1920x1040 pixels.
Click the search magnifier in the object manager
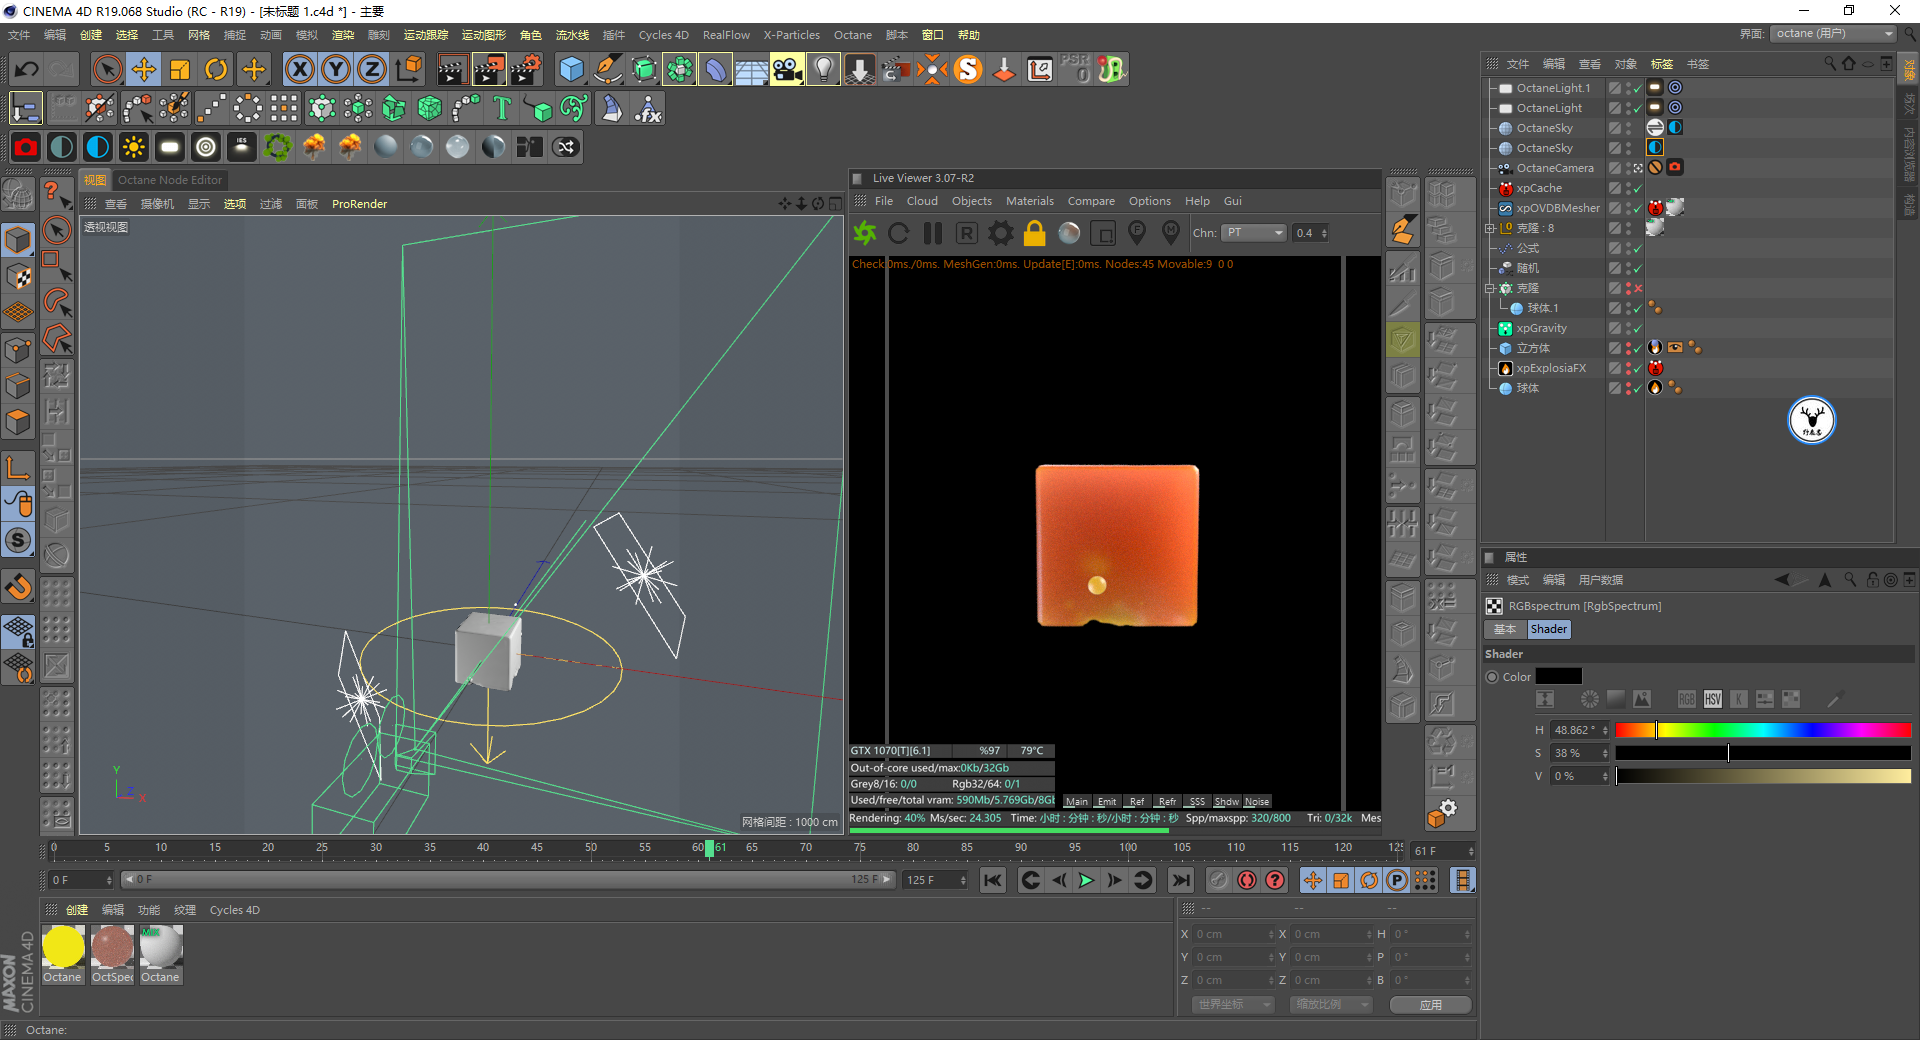click(1830, 64)
